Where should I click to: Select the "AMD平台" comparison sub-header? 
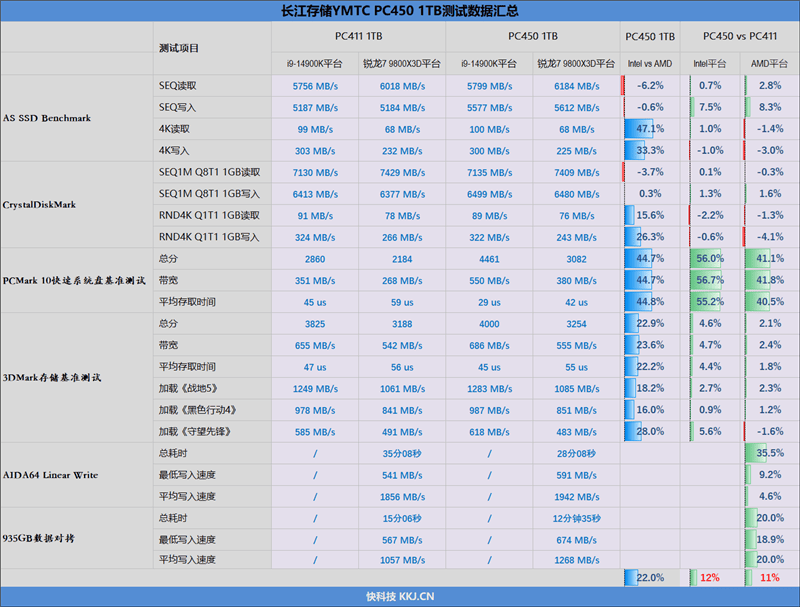[x=768, y=64]
